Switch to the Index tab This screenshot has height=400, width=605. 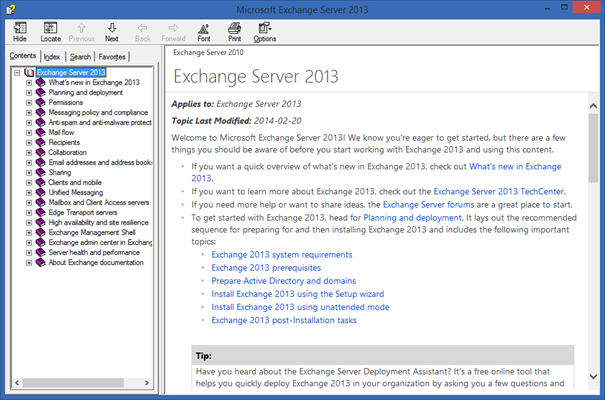[52, 57]
